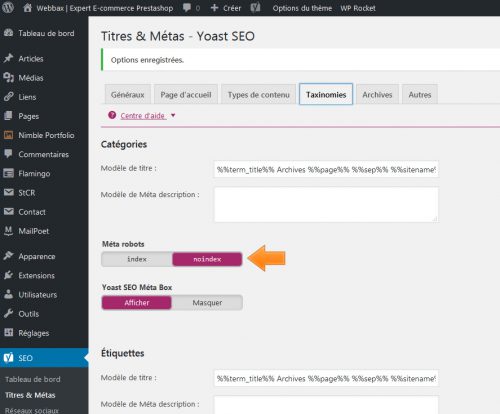Click the Yoast icon in the admin bar
This screenshot has height=414, width=500.
coord(255,8)
